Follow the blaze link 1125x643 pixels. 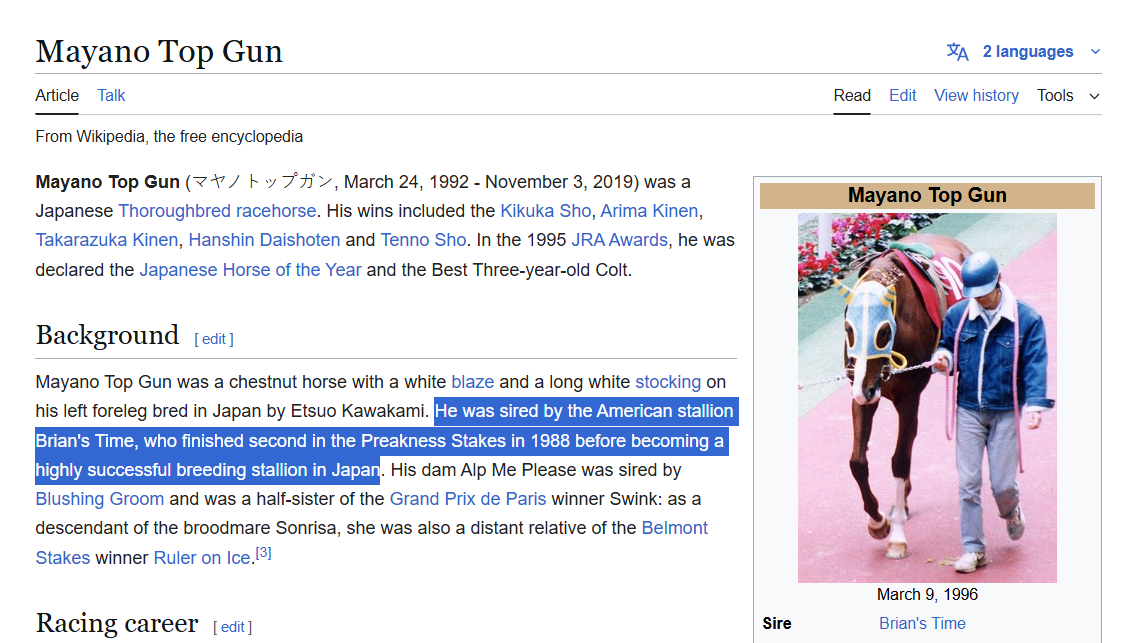point(472,382)
